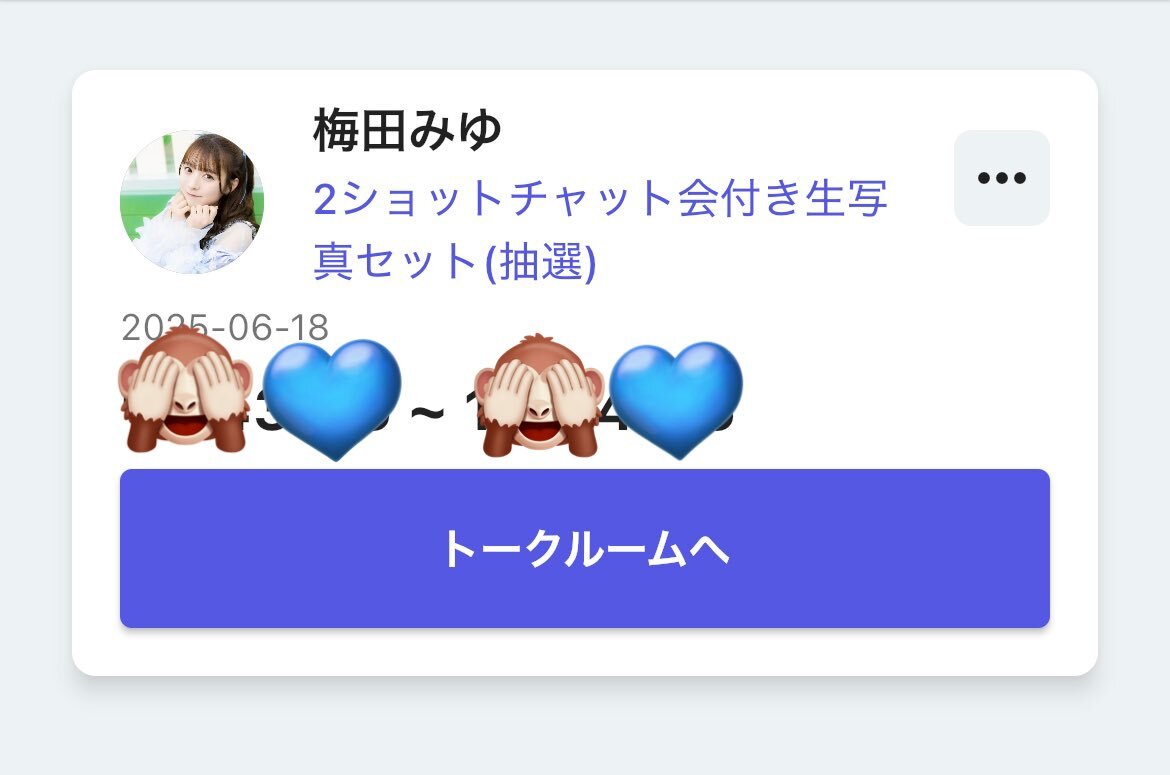Click the (抽選) text in the event title
1170x775 pixels.
(541, 262)
